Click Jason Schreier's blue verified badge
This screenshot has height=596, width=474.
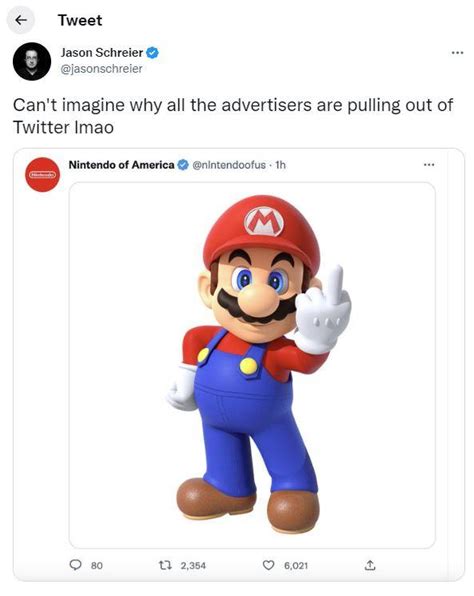tap(152, 52)
